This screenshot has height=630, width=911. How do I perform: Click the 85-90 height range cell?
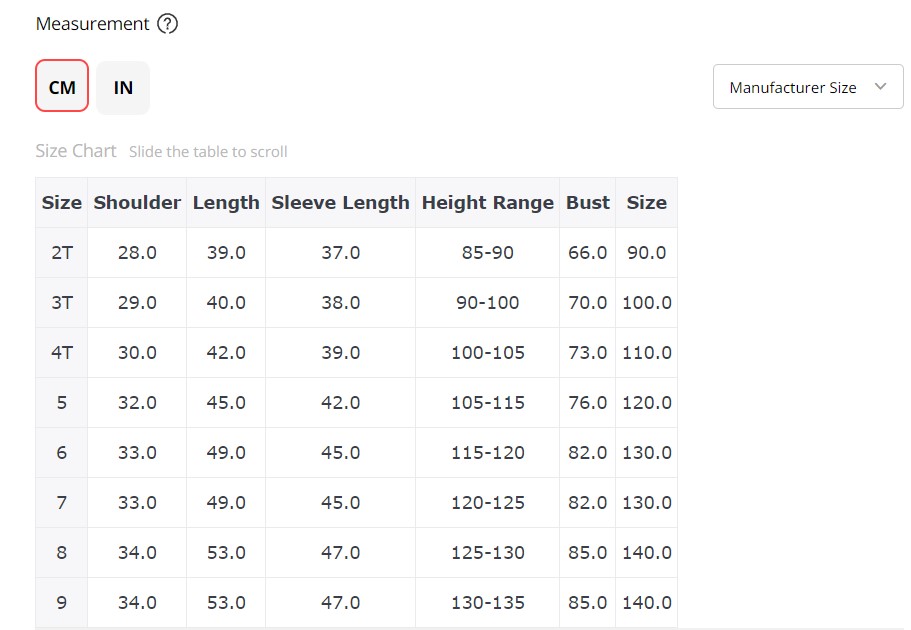pyautogui.click(x=487, y=252)
